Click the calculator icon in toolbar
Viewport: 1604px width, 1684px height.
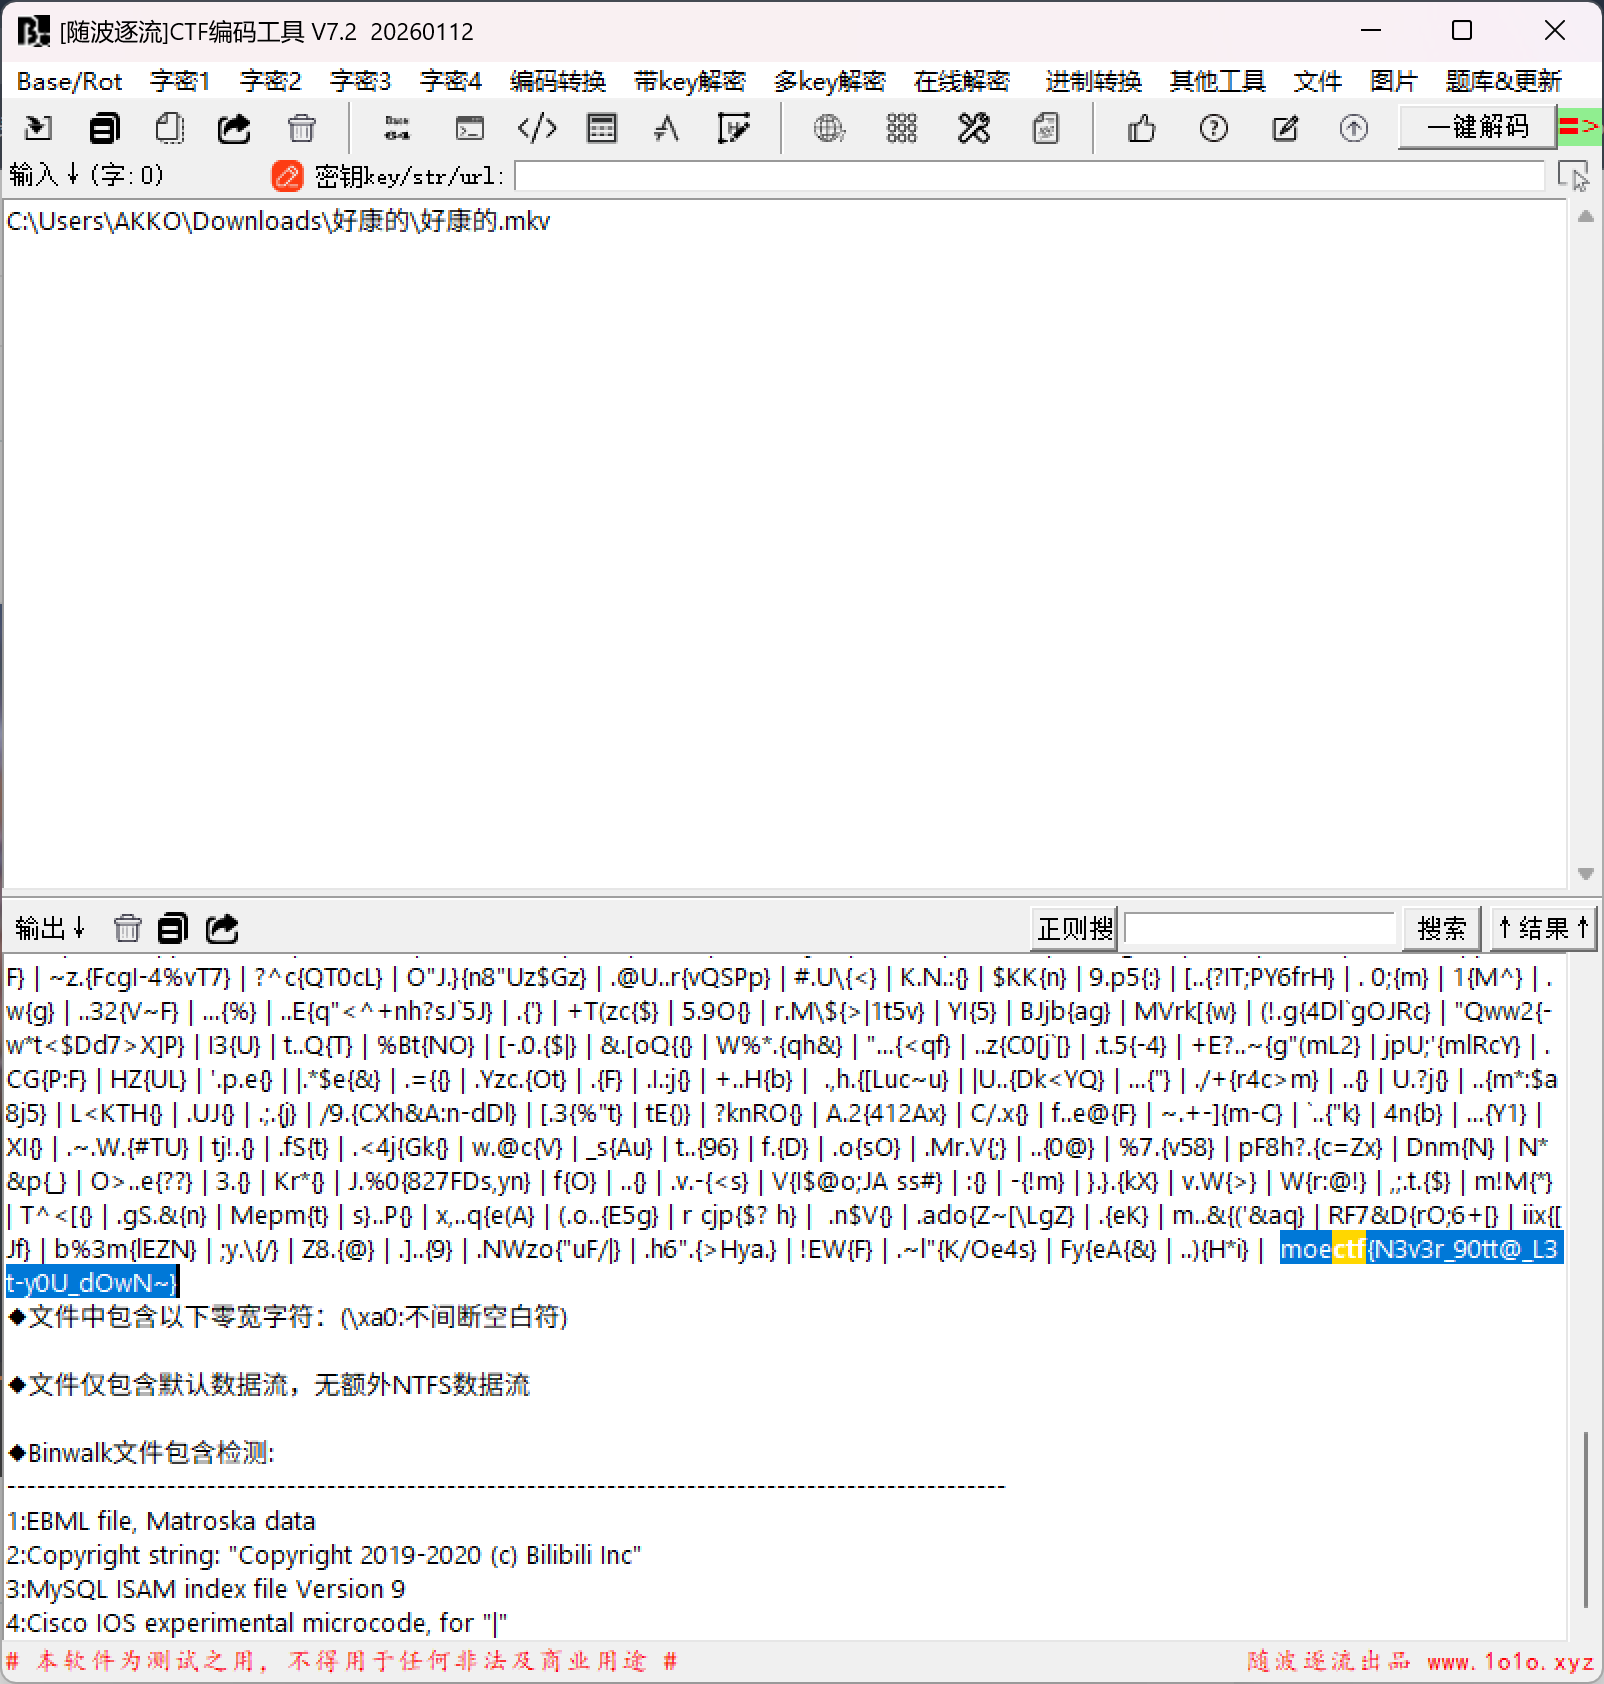602,128
